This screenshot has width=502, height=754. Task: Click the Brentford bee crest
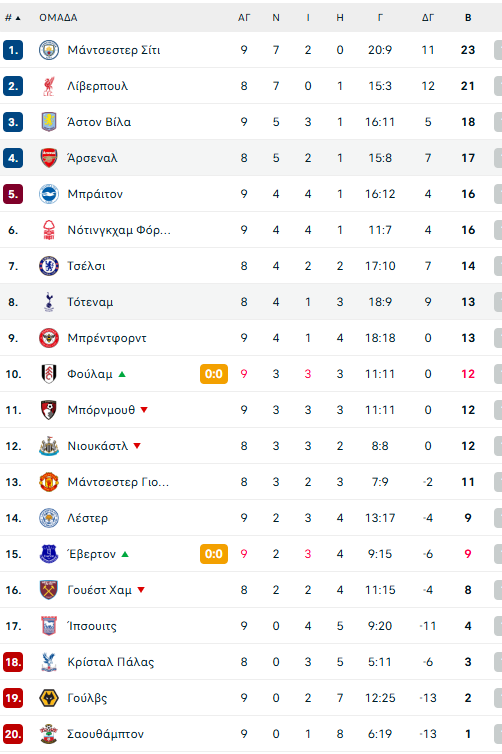point(49,338)
